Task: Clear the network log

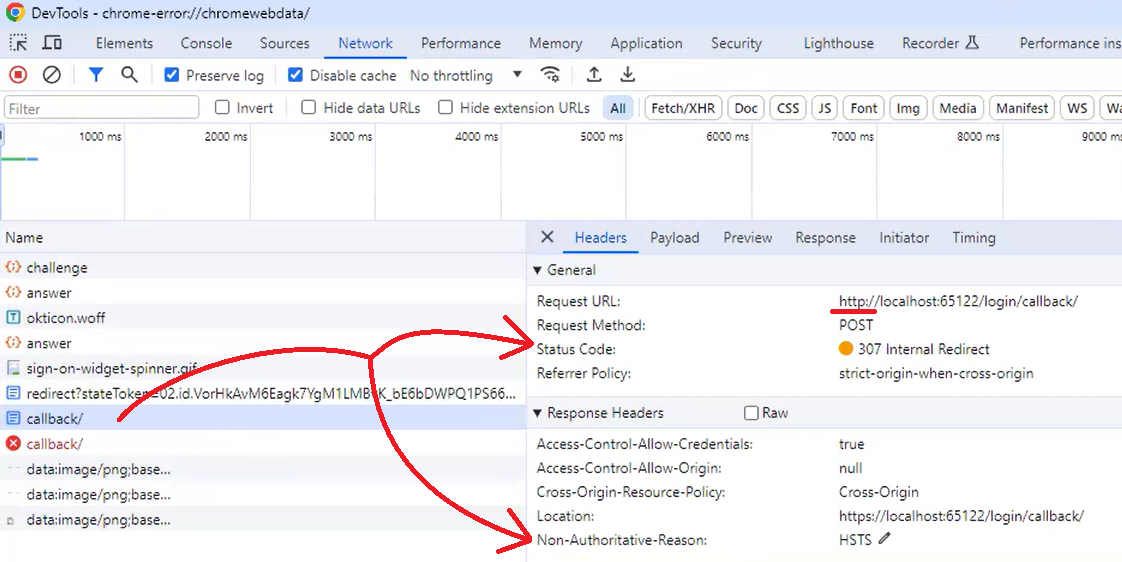Action: (x=52, y=75)
